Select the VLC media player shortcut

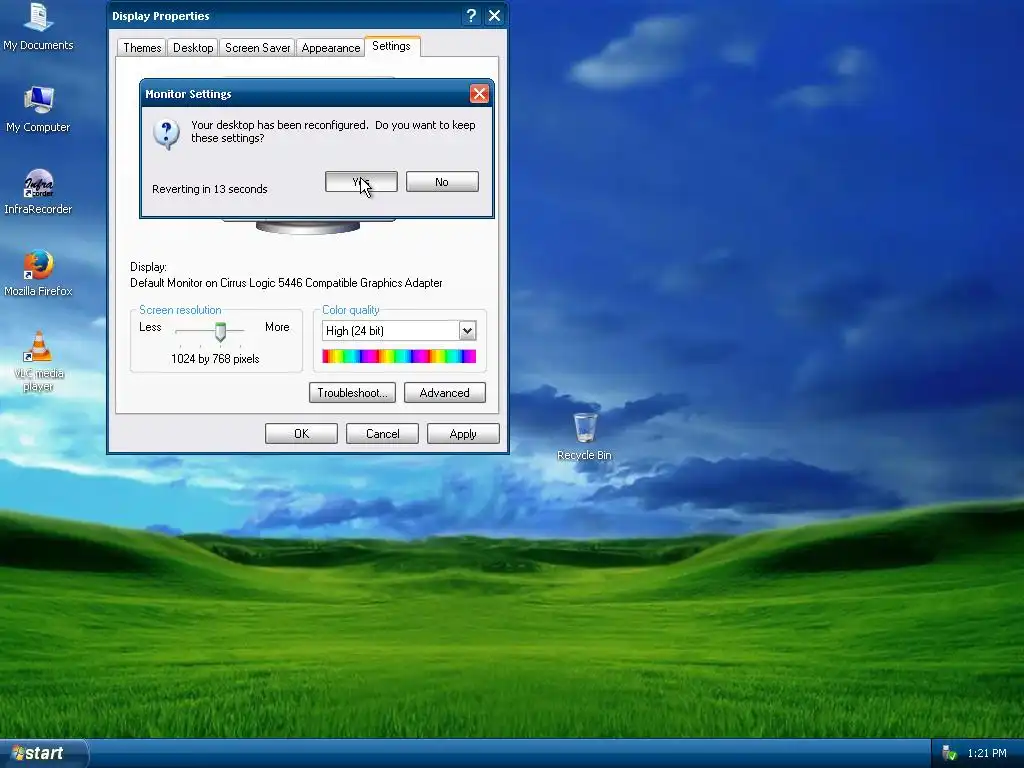click(x=38, y=361)
